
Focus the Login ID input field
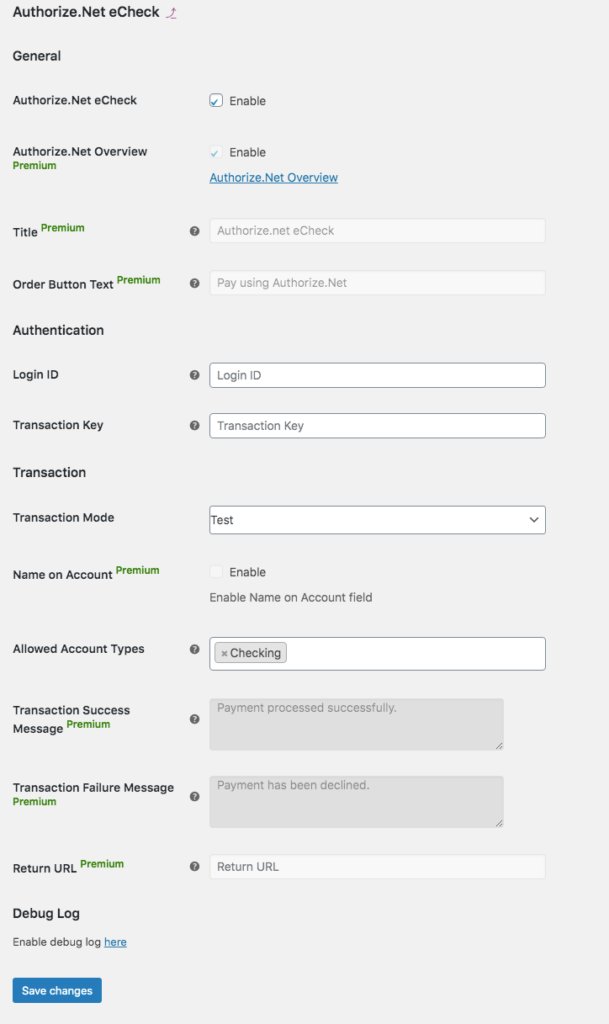[x=377, y=375]
